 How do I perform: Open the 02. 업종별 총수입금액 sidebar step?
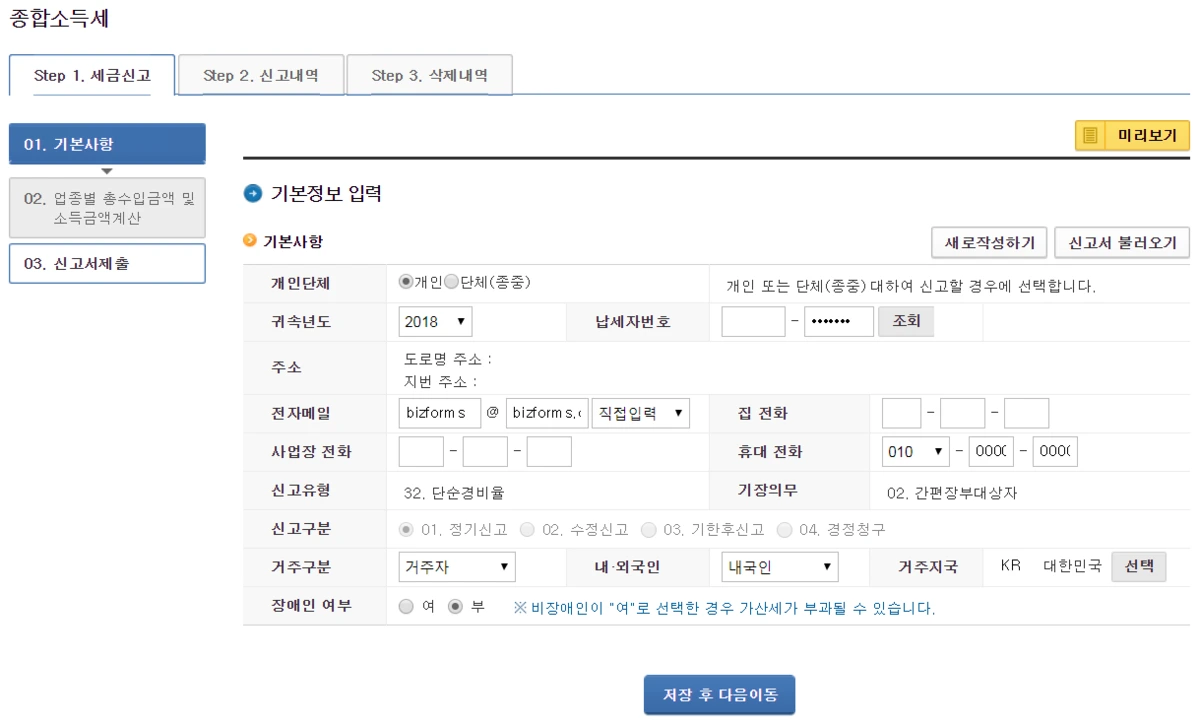(x=107, y=207)
